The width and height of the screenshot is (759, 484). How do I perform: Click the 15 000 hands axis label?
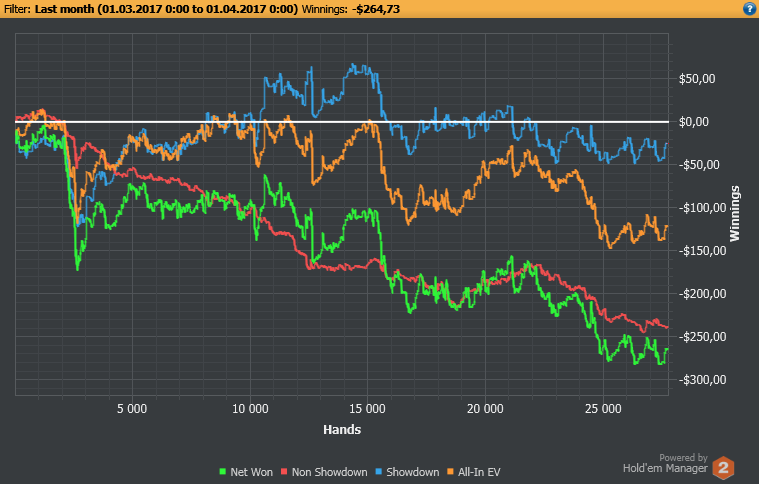[367, 409]
